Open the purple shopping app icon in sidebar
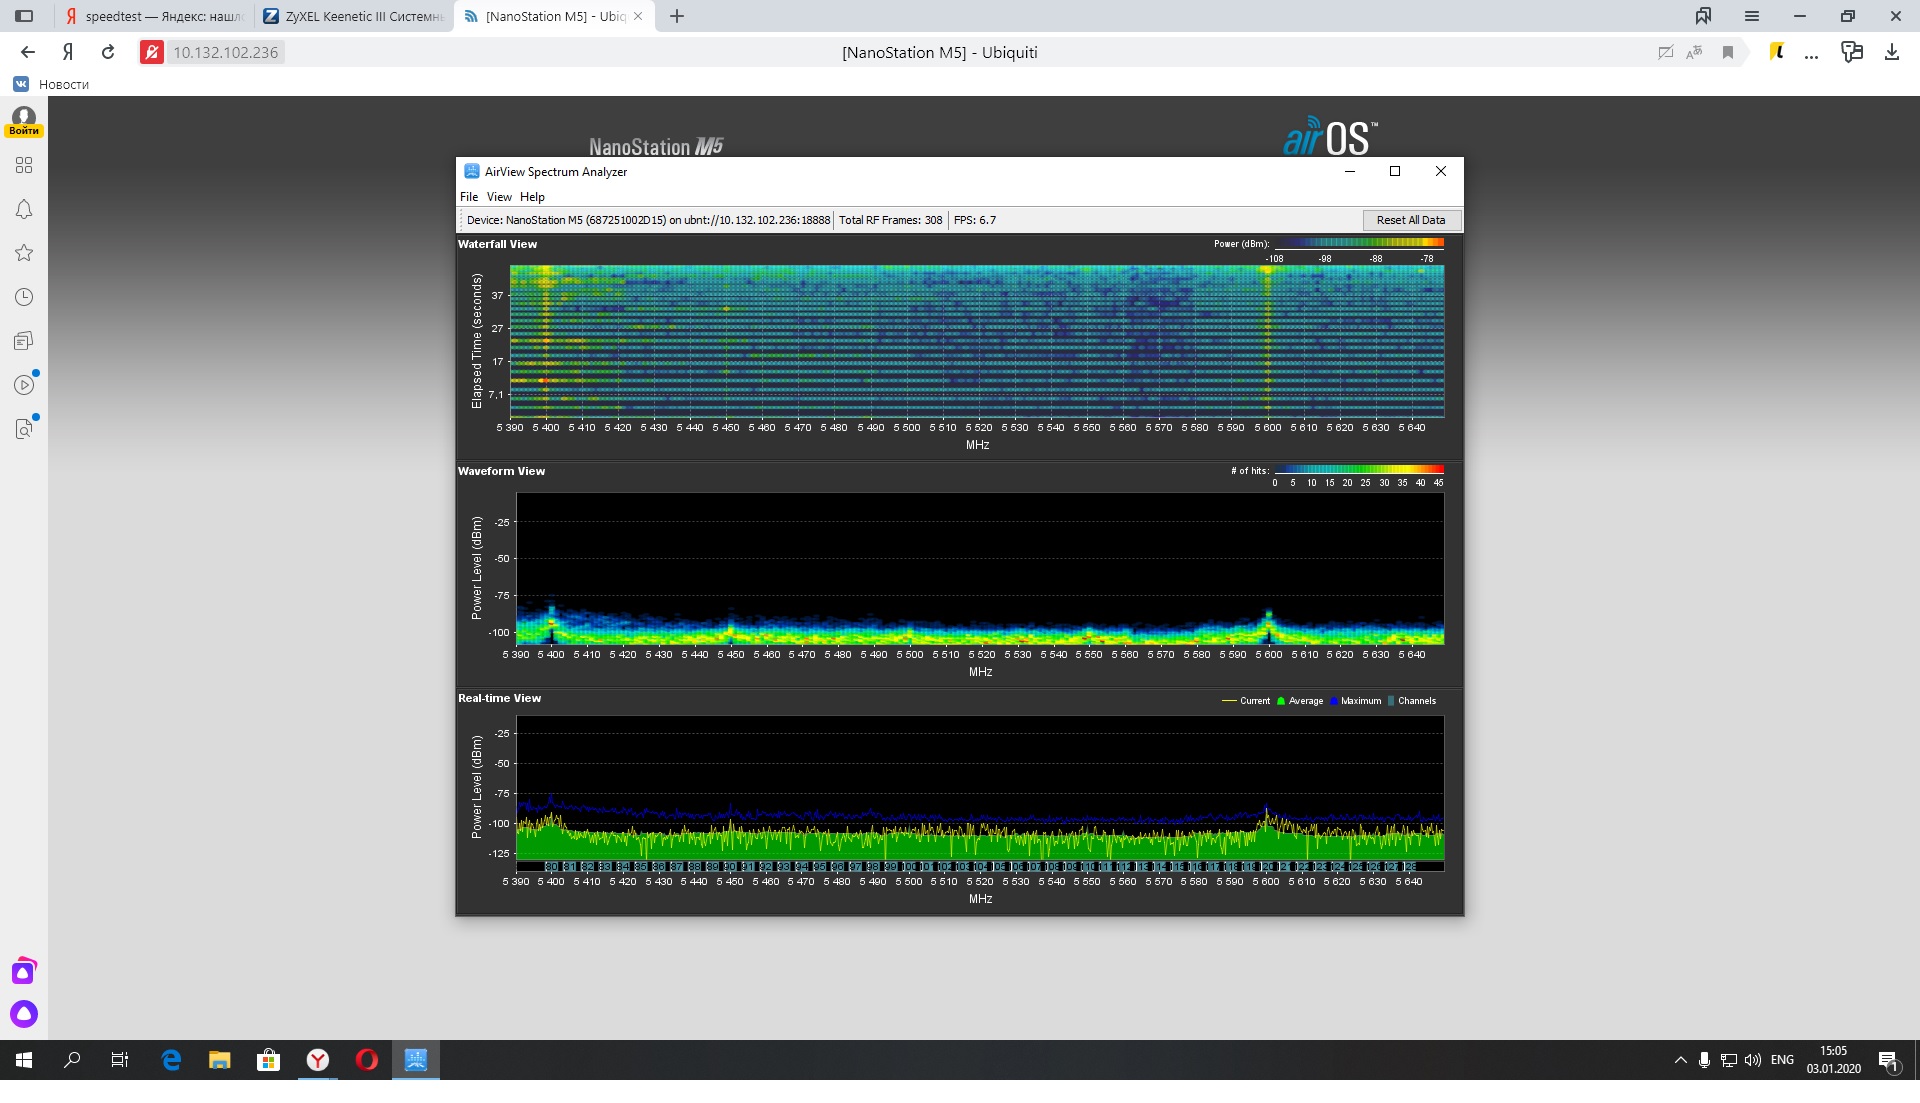1920x1103 pixels. pos(24,971)
